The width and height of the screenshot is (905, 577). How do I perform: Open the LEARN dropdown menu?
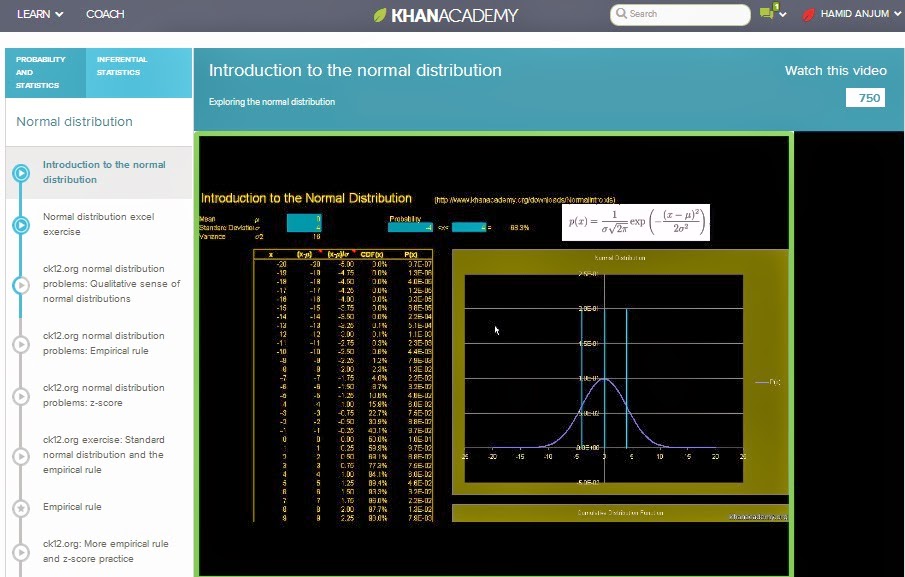coord(40,14)
